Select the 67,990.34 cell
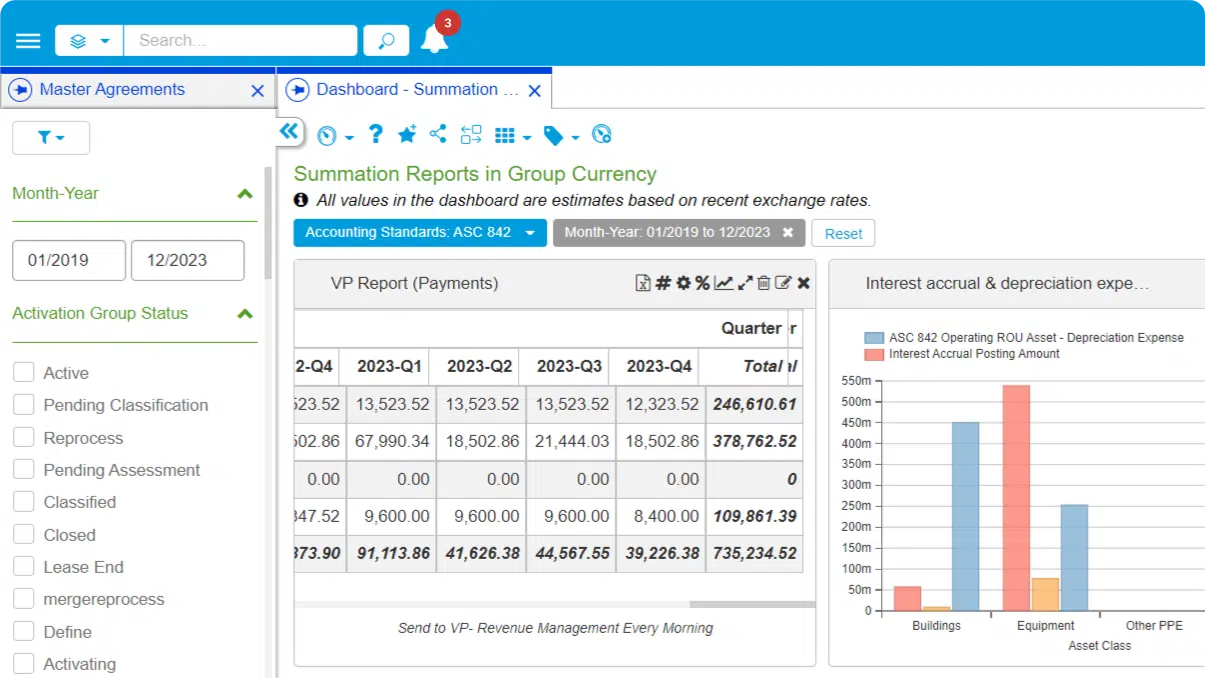 pos(390,441)
